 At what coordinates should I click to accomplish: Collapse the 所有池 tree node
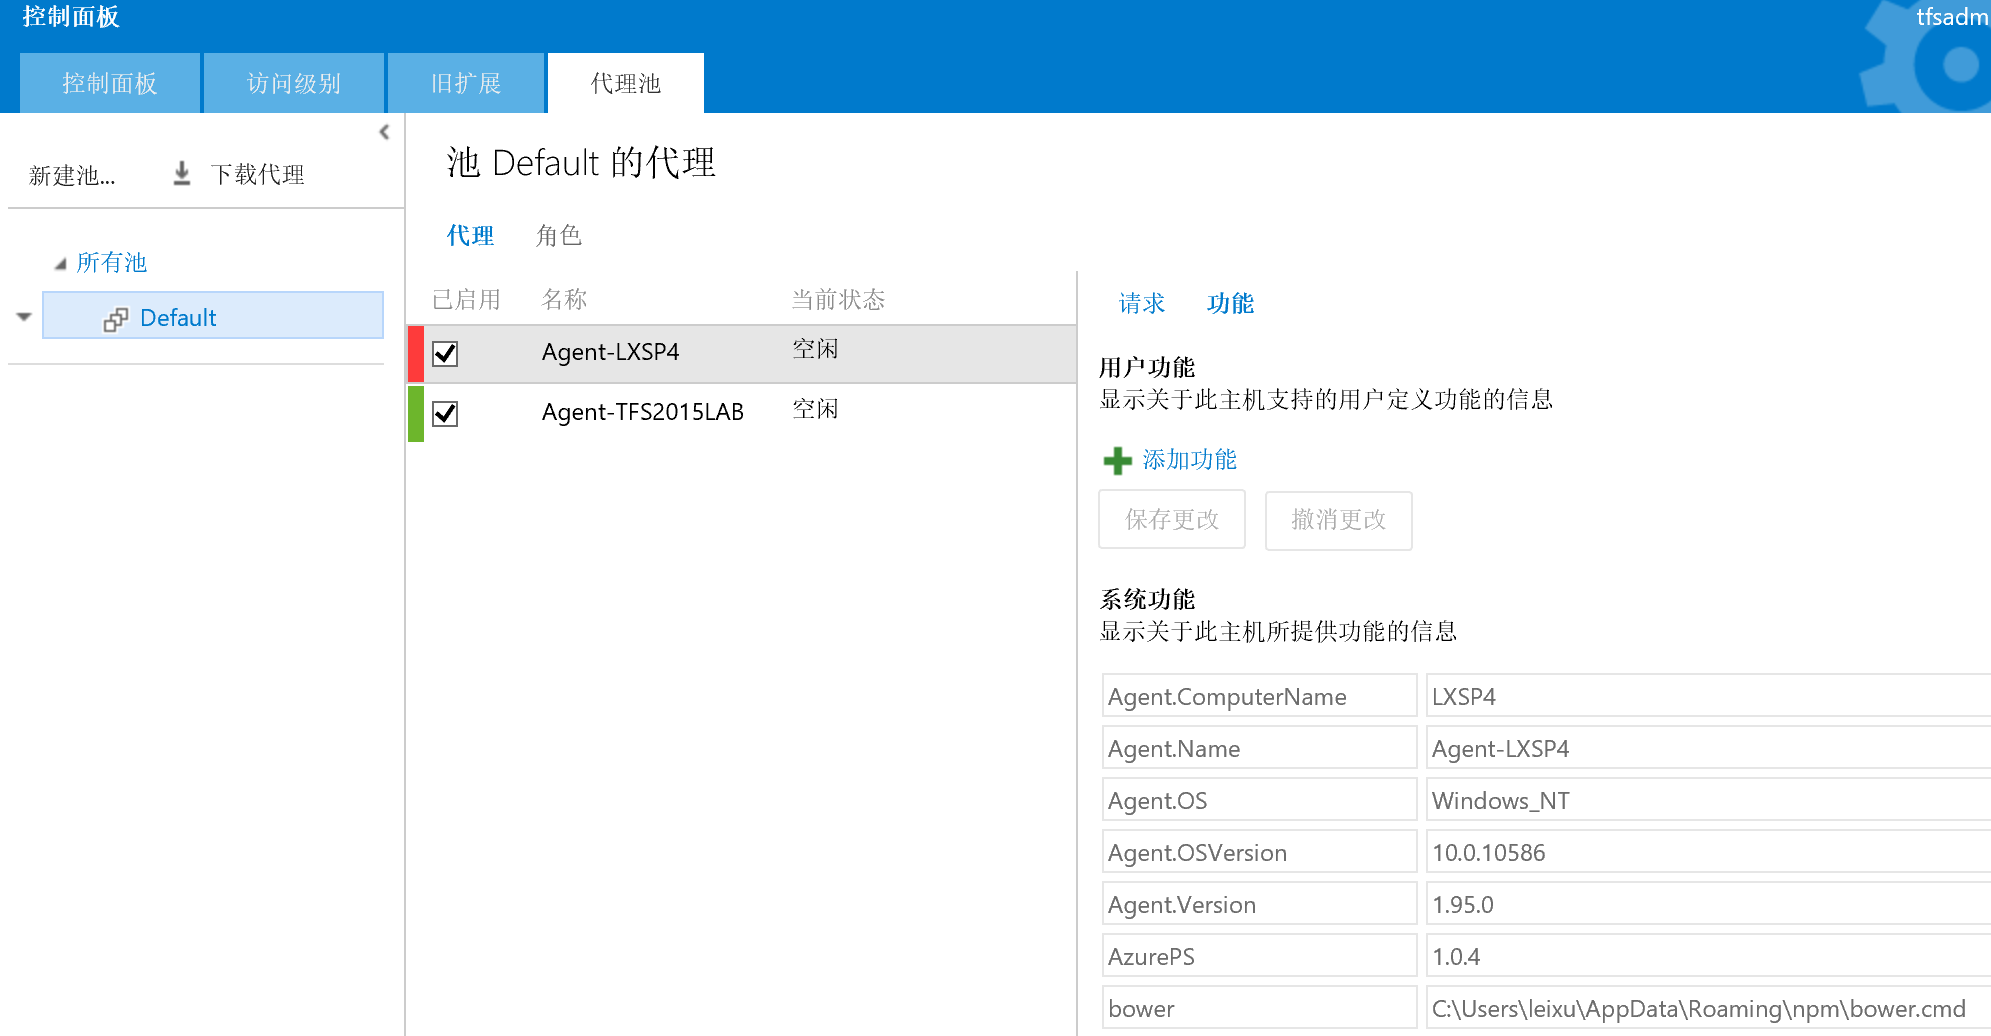click(x=60, y=264)
